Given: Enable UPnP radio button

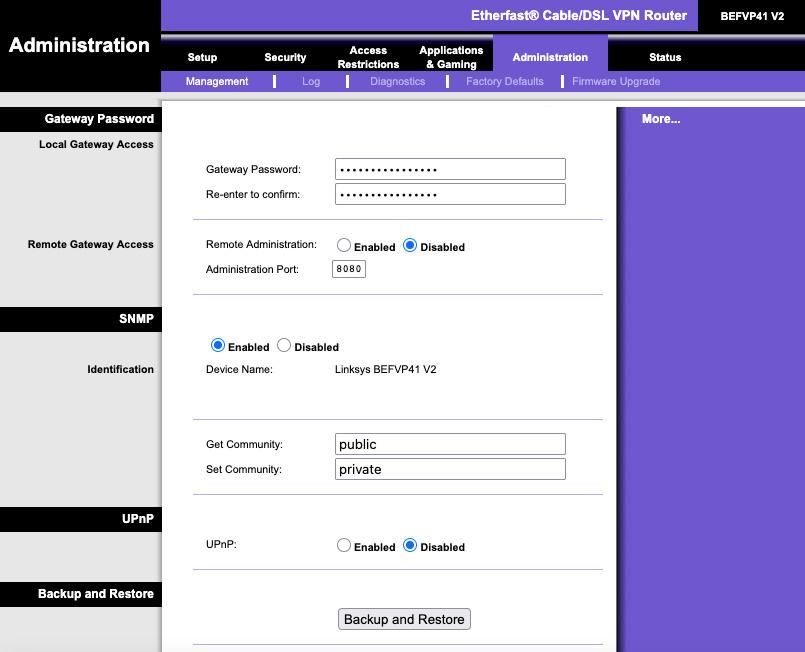Looking at the screenshot, I should [x=343, y=545].
